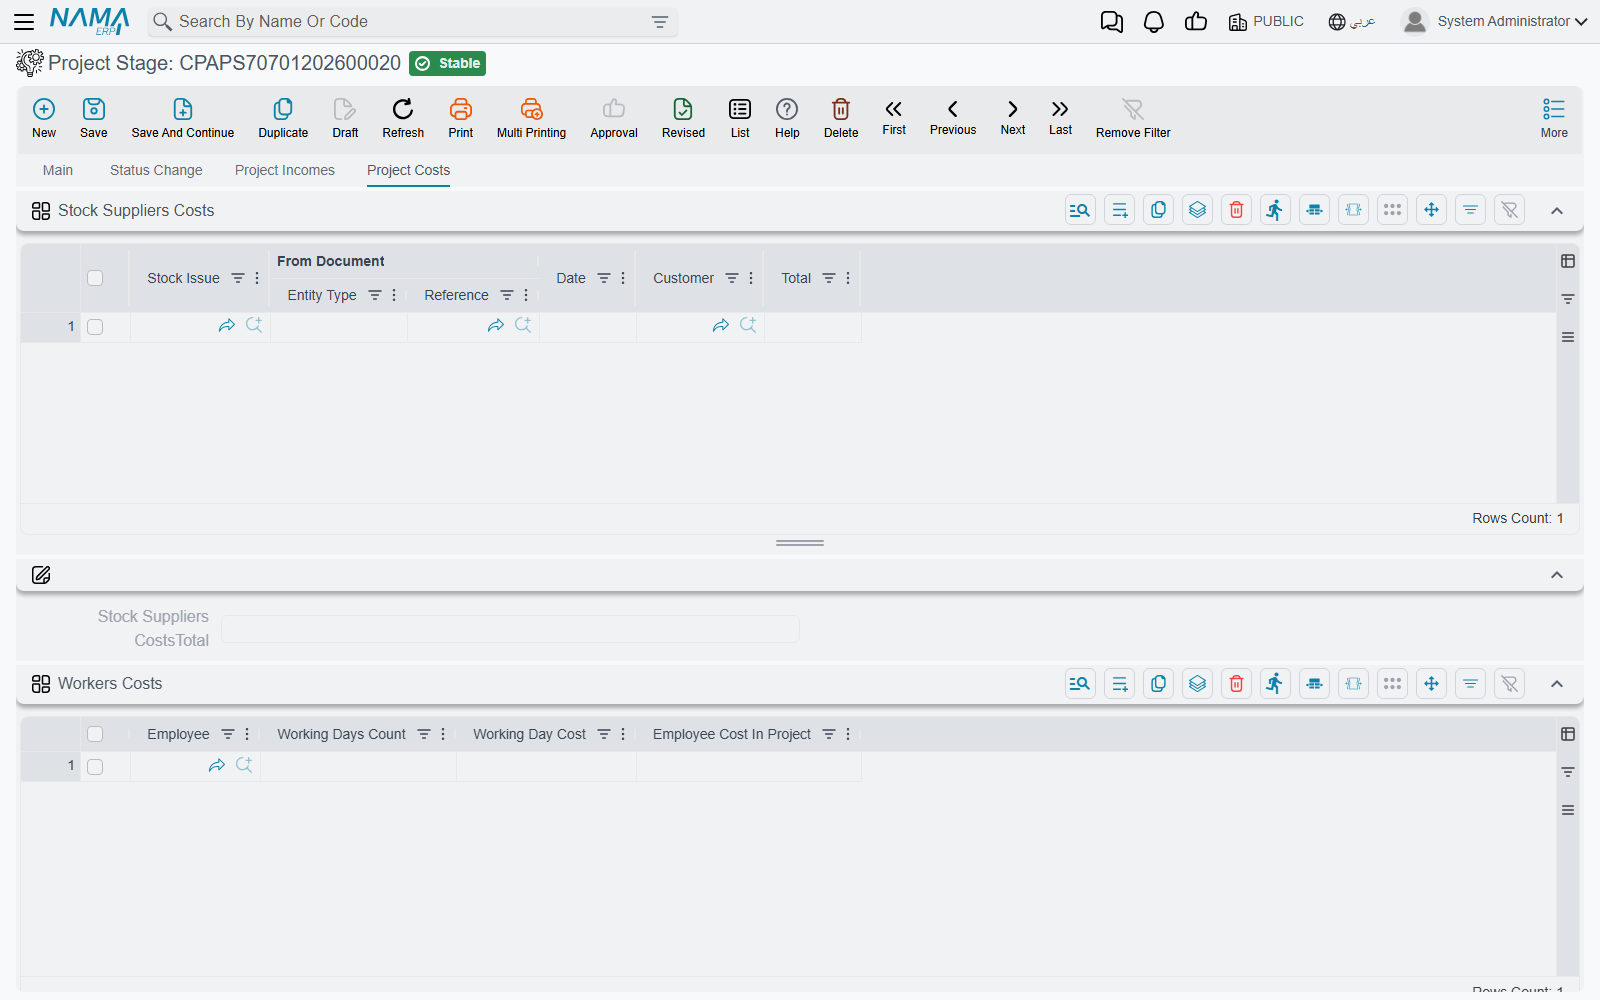Click the Stable status badge
The image size is (1600, 1000).
point(448,63)
